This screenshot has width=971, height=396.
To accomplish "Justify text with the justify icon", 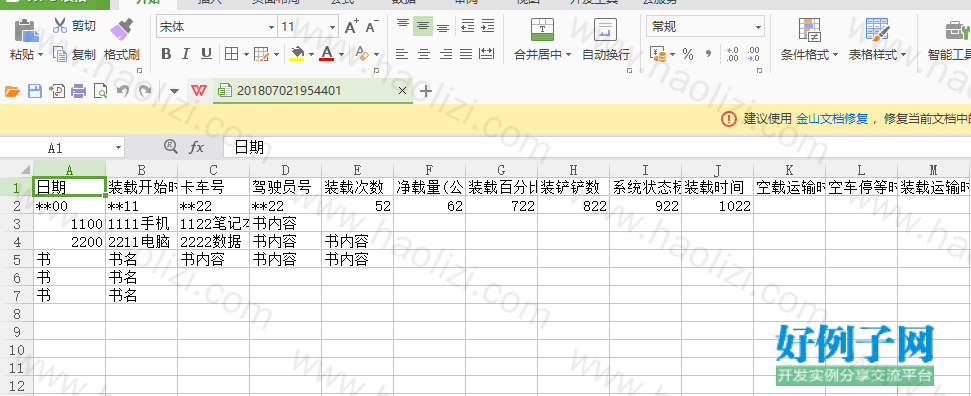I will coord(466,54).
